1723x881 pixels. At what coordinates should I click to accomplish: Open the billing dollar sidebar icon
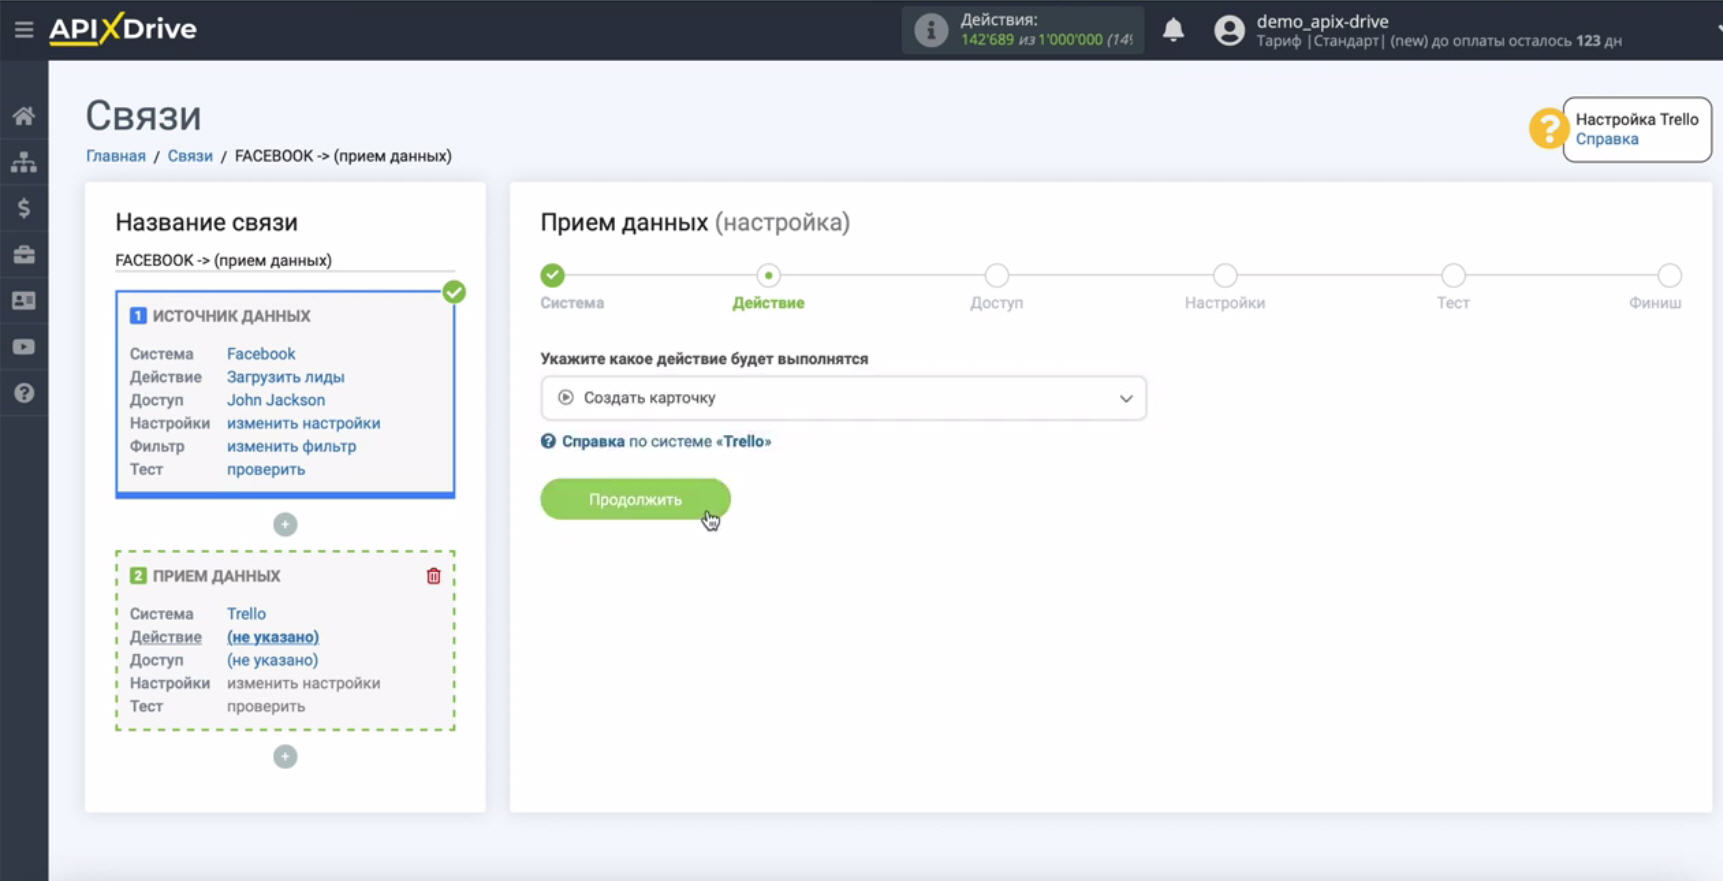(24, 208)
